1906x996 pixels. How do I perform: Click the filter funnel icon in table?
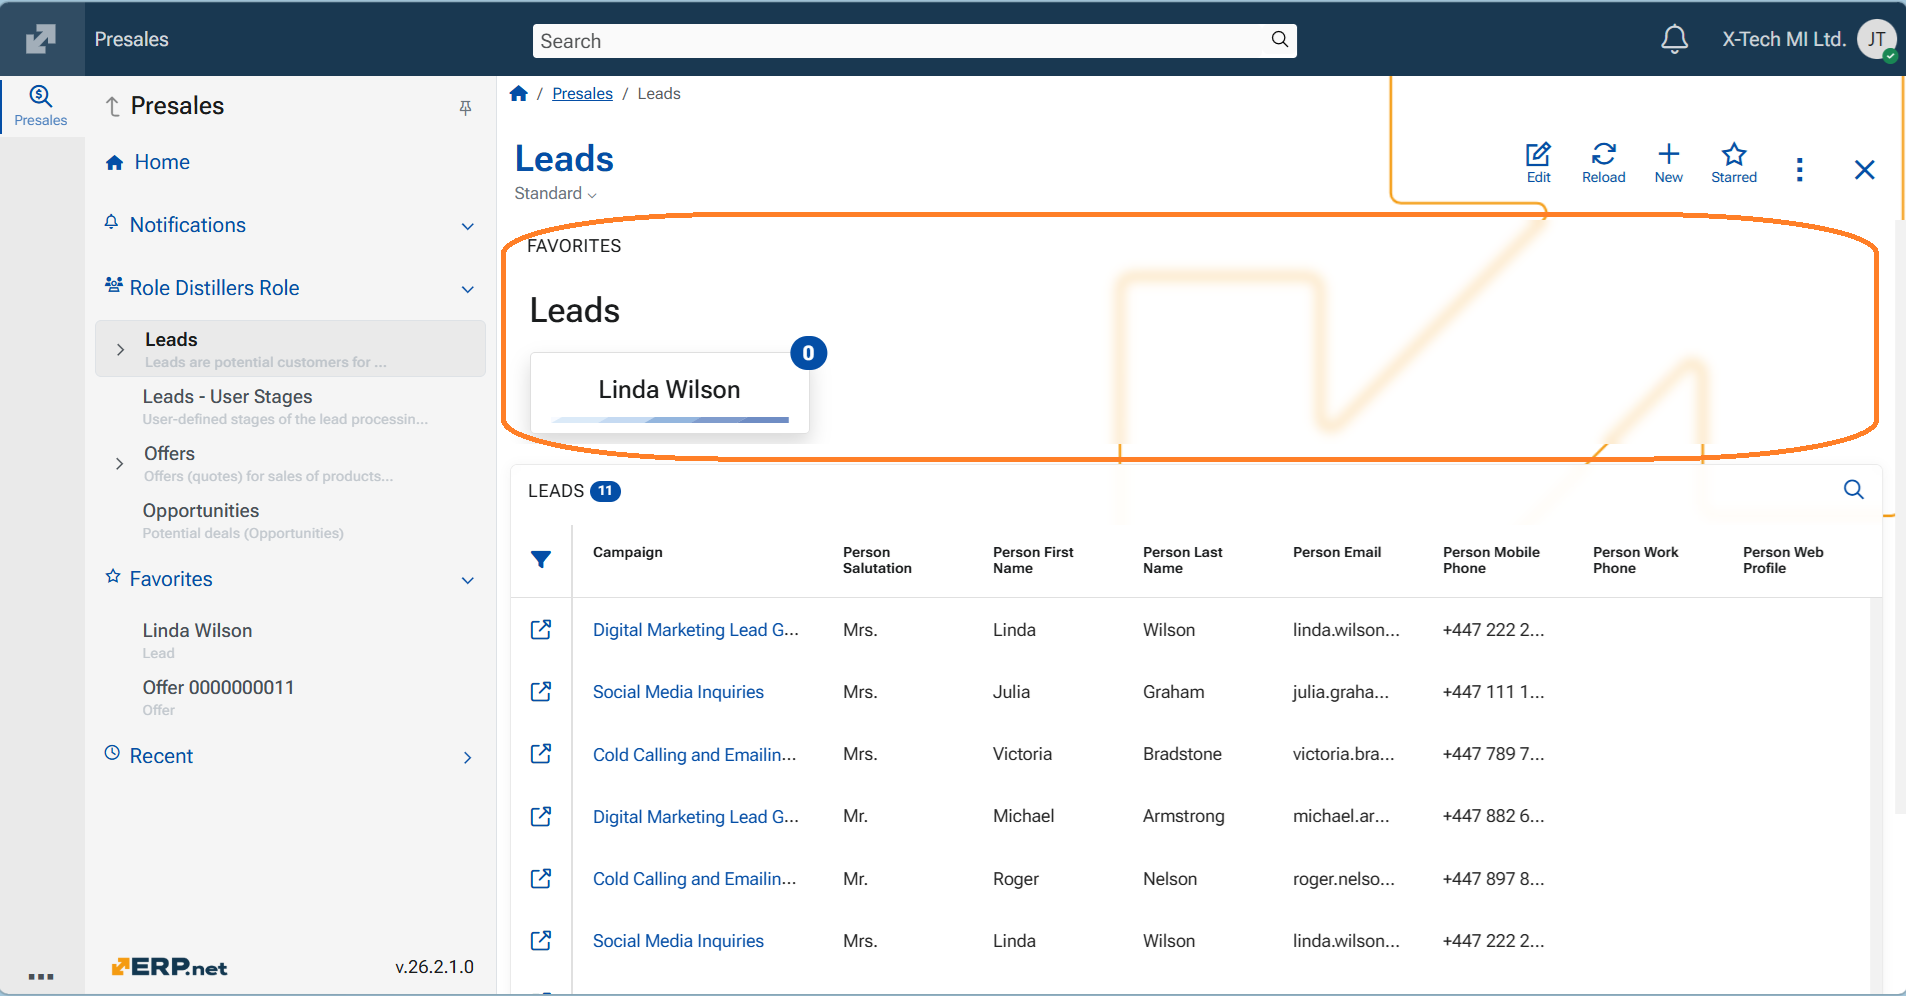541,560
